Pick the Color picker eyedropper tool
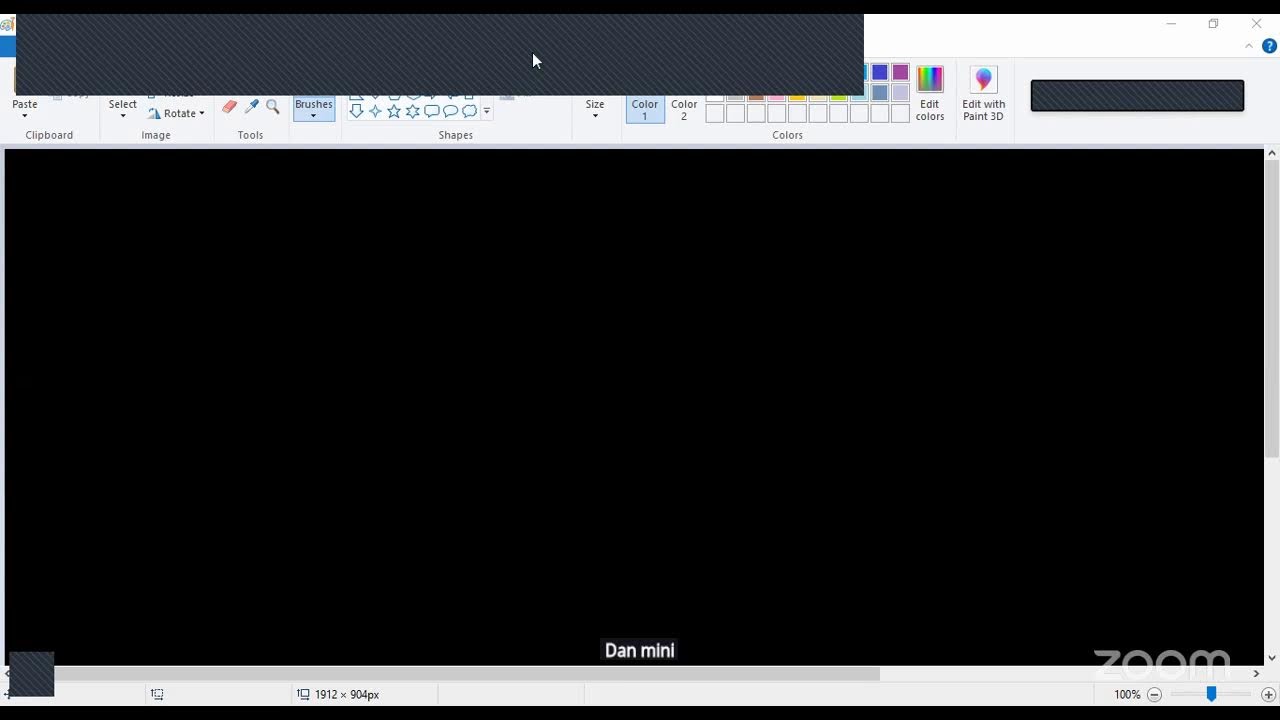Image resolution: width=1280 pixels, height=720 pixels. (x=251, y=107)
